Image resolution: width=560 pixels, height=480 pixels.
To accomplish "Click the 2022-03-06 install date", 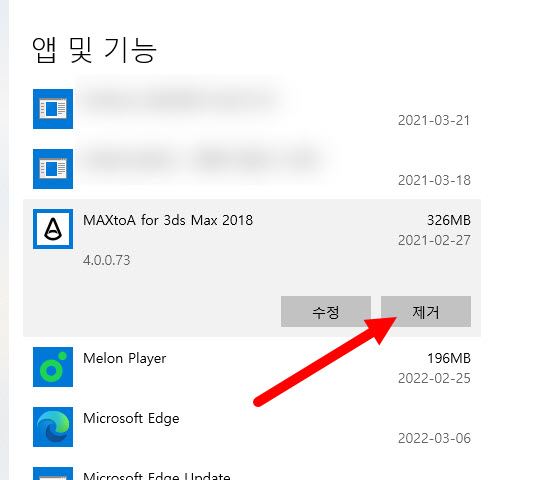I will tap(434, 438).
